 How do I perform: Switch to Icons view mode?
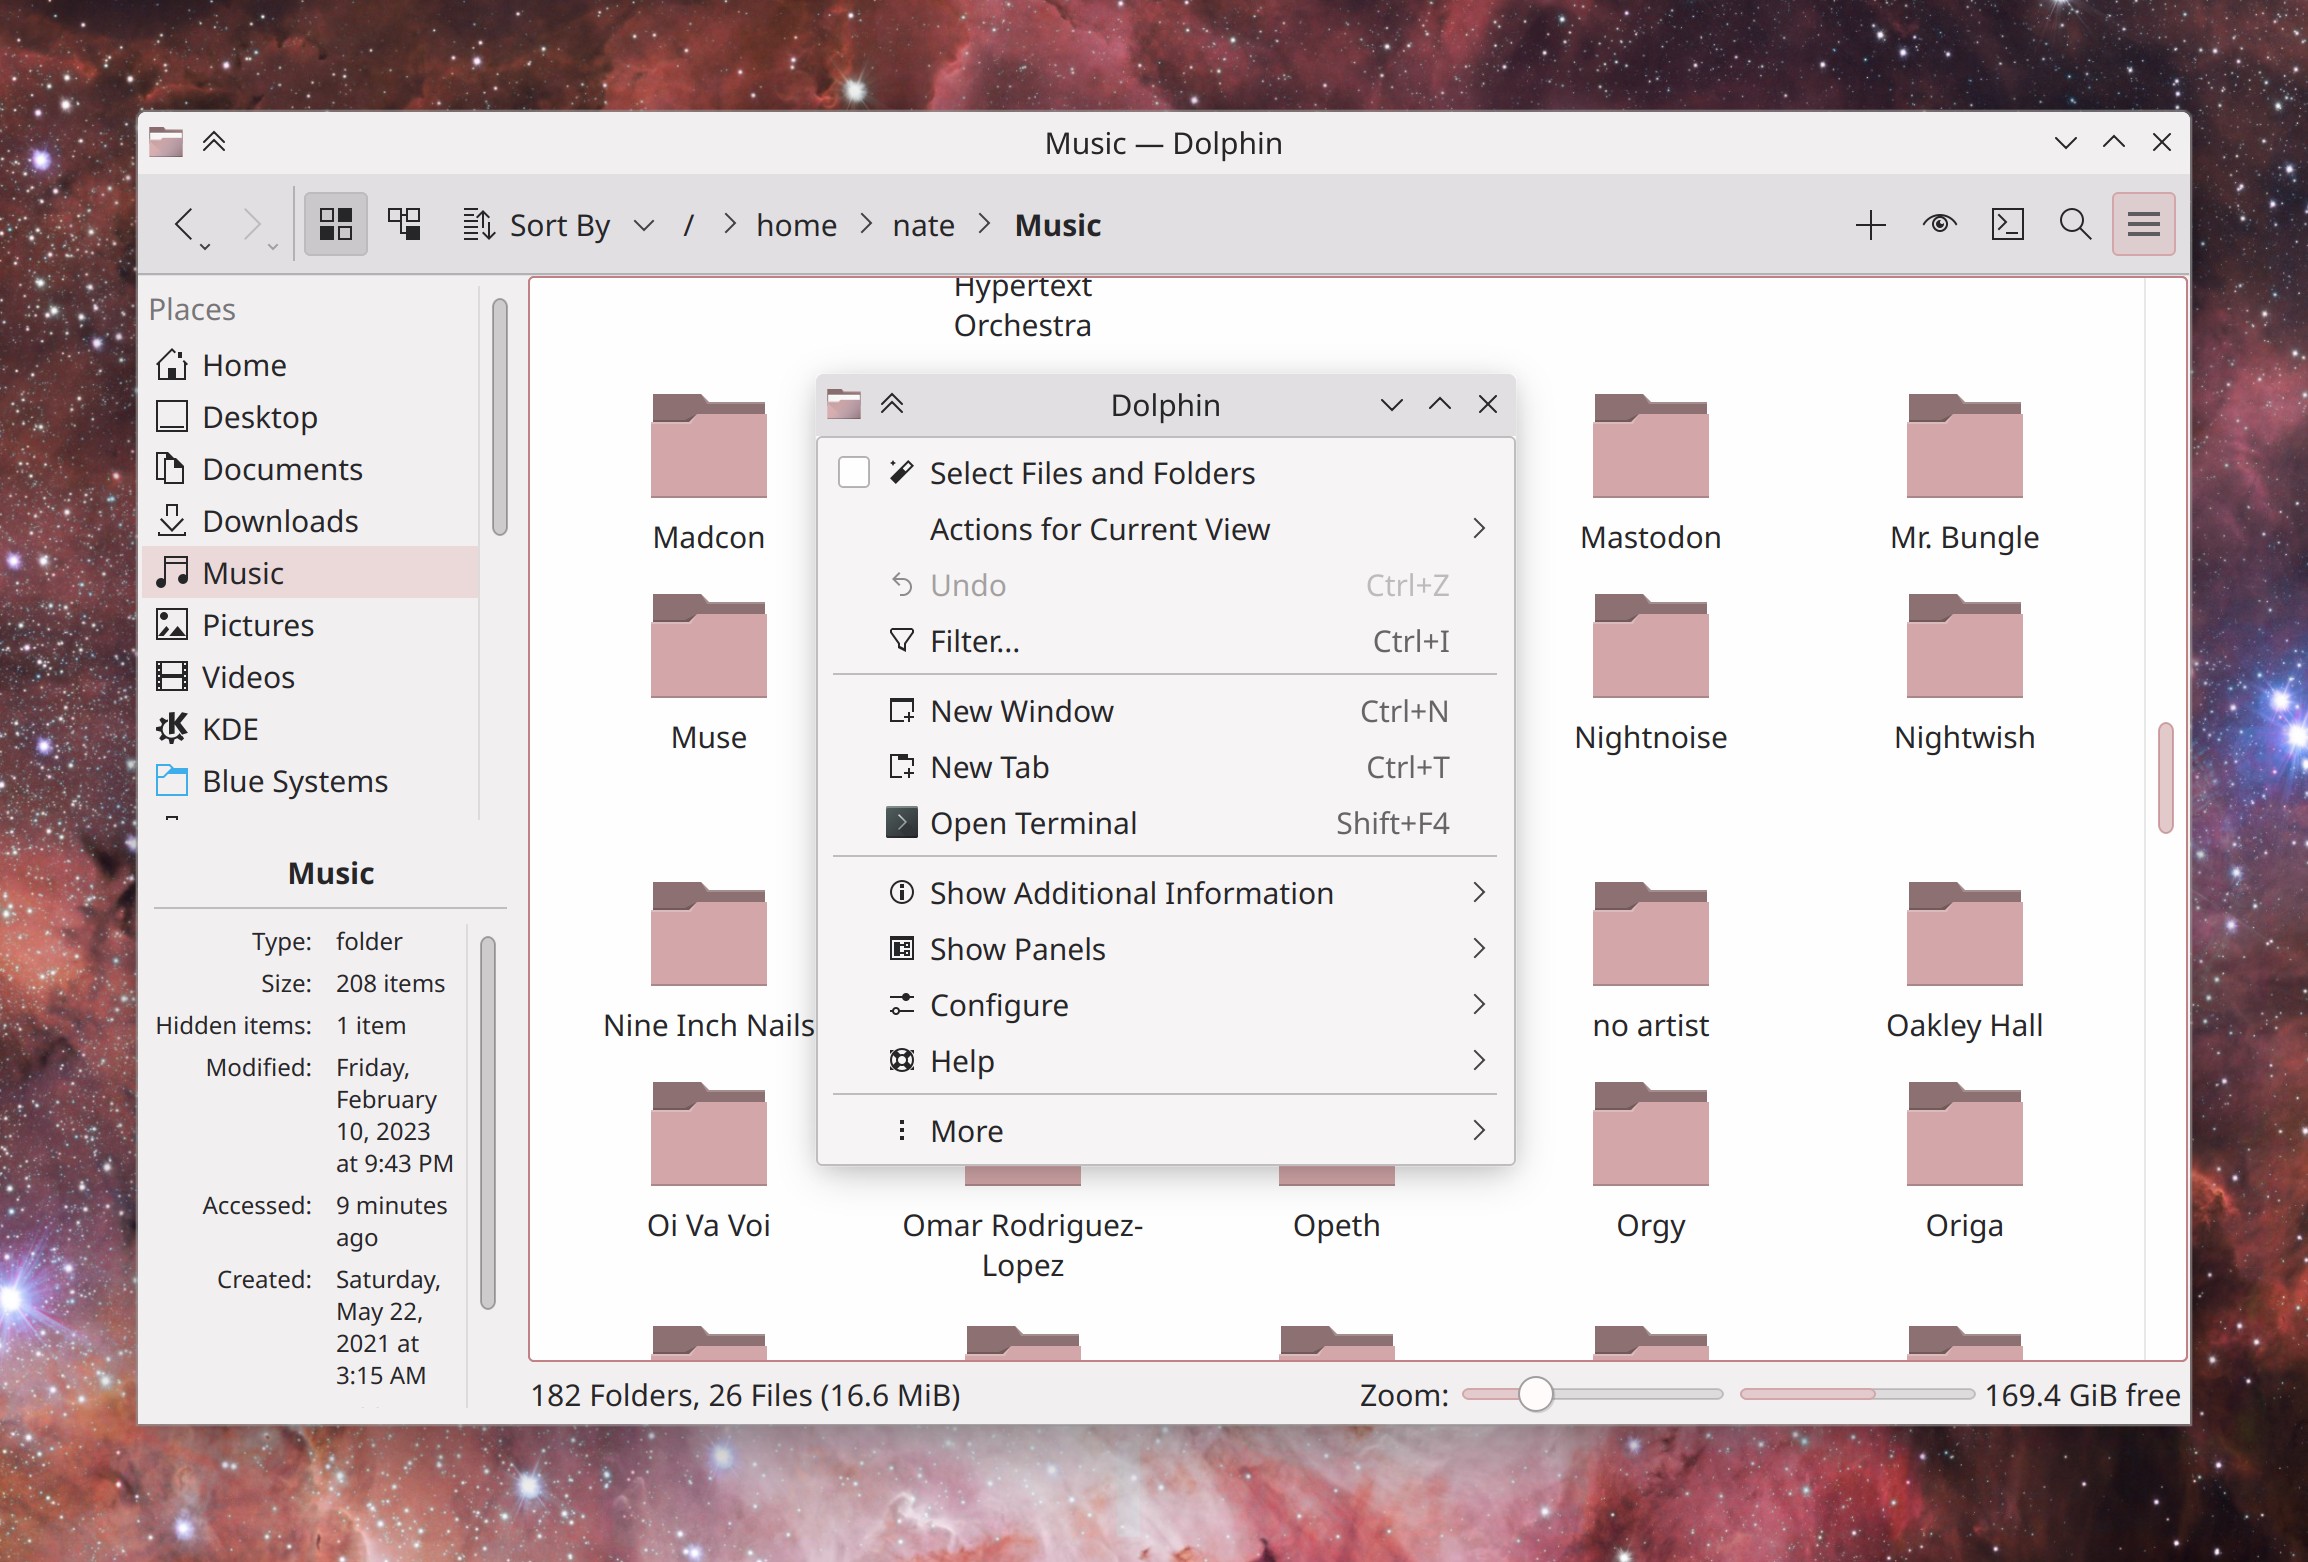[336, 224]
